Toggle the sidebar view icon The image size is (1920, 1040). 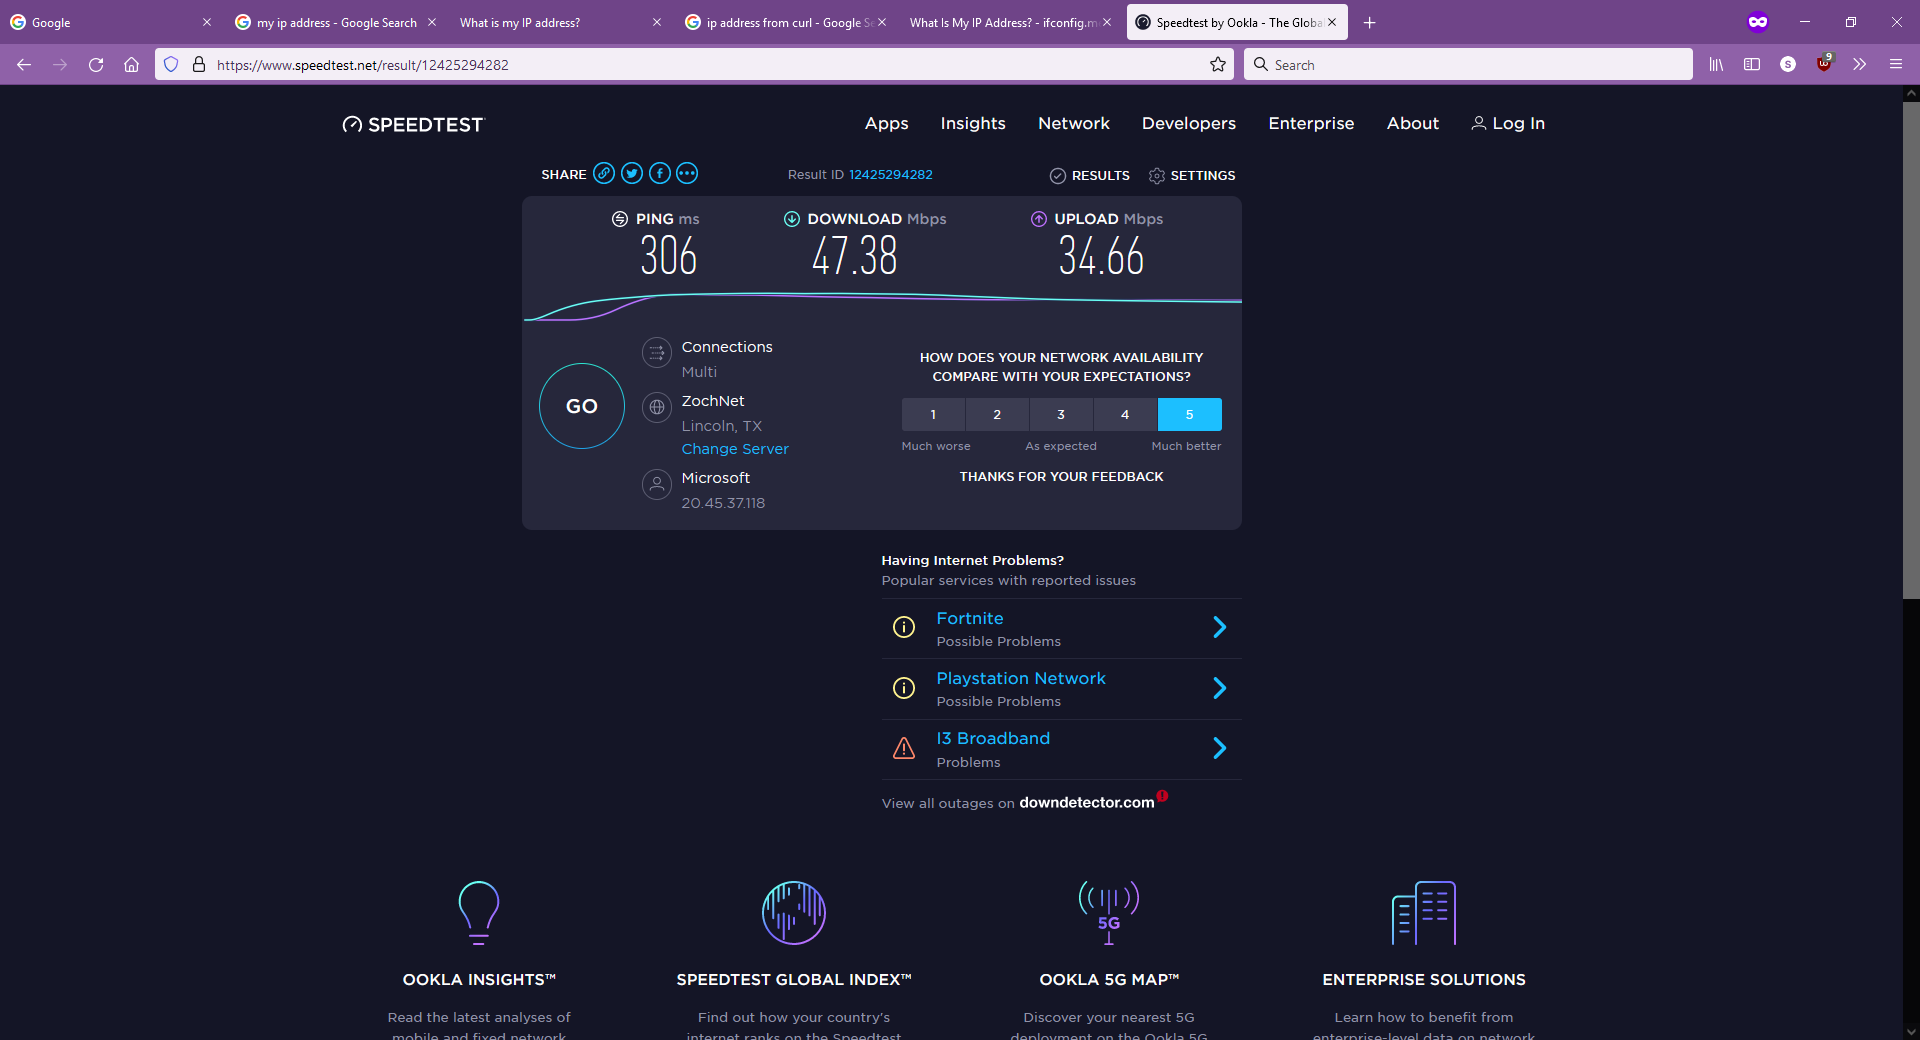point(1752,64)
